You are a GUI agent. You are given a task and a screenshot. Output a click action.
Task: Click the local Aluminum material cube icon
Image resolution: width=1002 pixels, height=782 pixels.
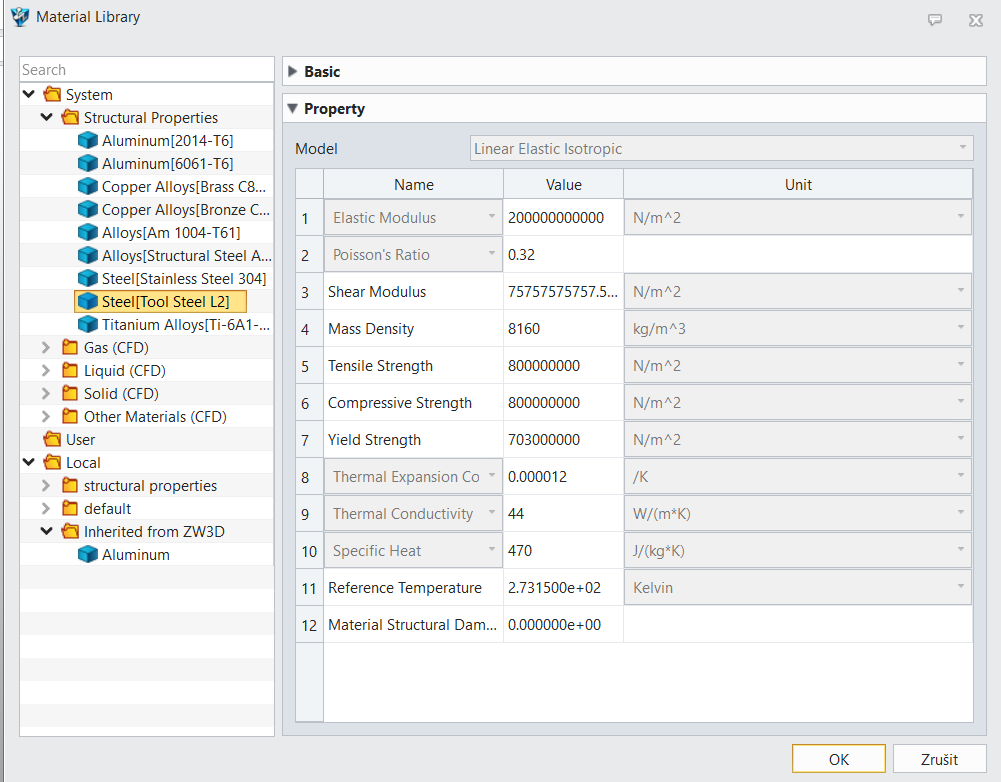coord(88,555)
